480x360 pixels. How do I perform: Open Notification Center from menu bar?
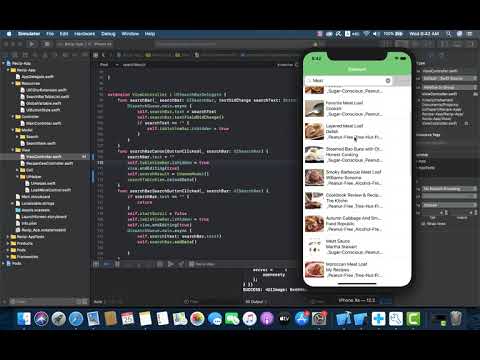[x=469, y=34]
